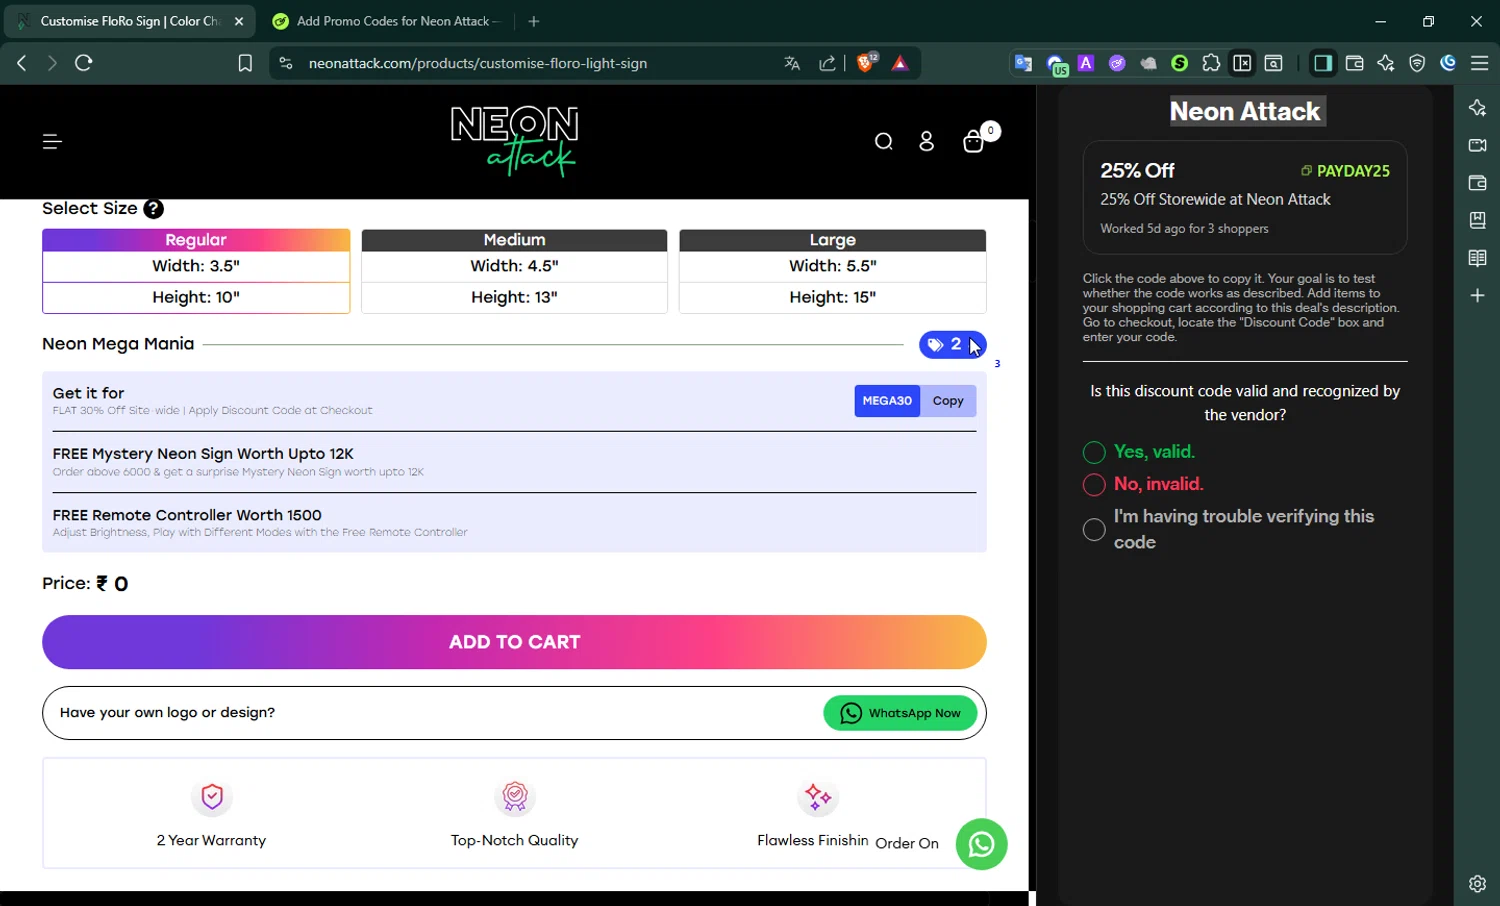Image resolution: width=1500 pixels, height=906 pixels.
Task: Open Brave Wallet toolbar icon
Action: (1354, 63)
